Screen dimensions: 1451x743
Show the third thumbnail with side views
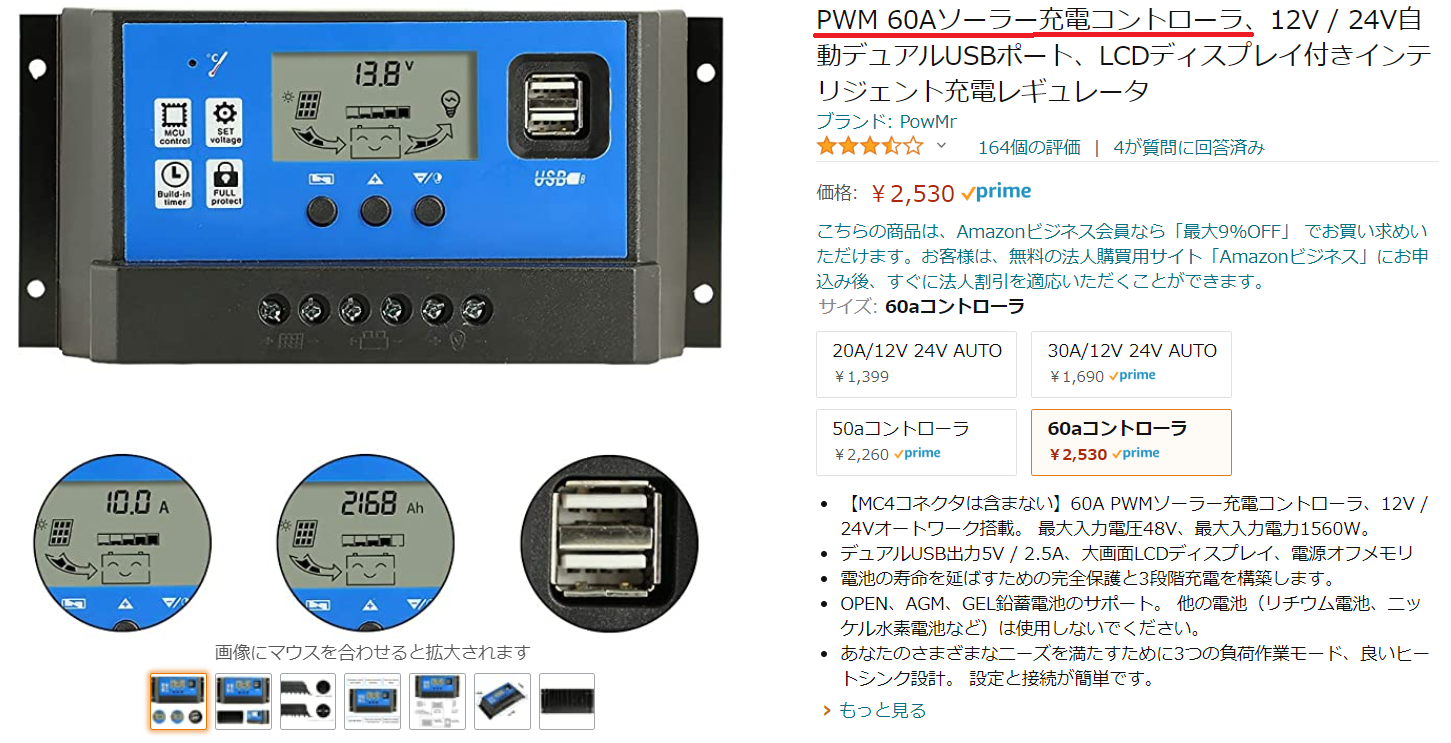click(x=308, y=701)
